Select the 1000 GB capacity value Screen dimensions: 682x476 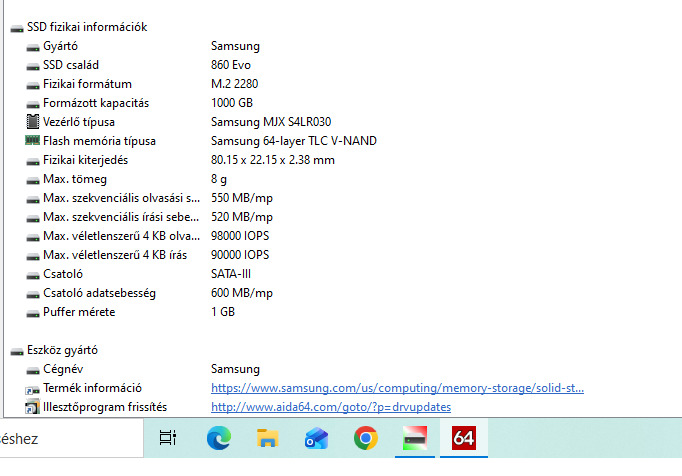(232, 103)
